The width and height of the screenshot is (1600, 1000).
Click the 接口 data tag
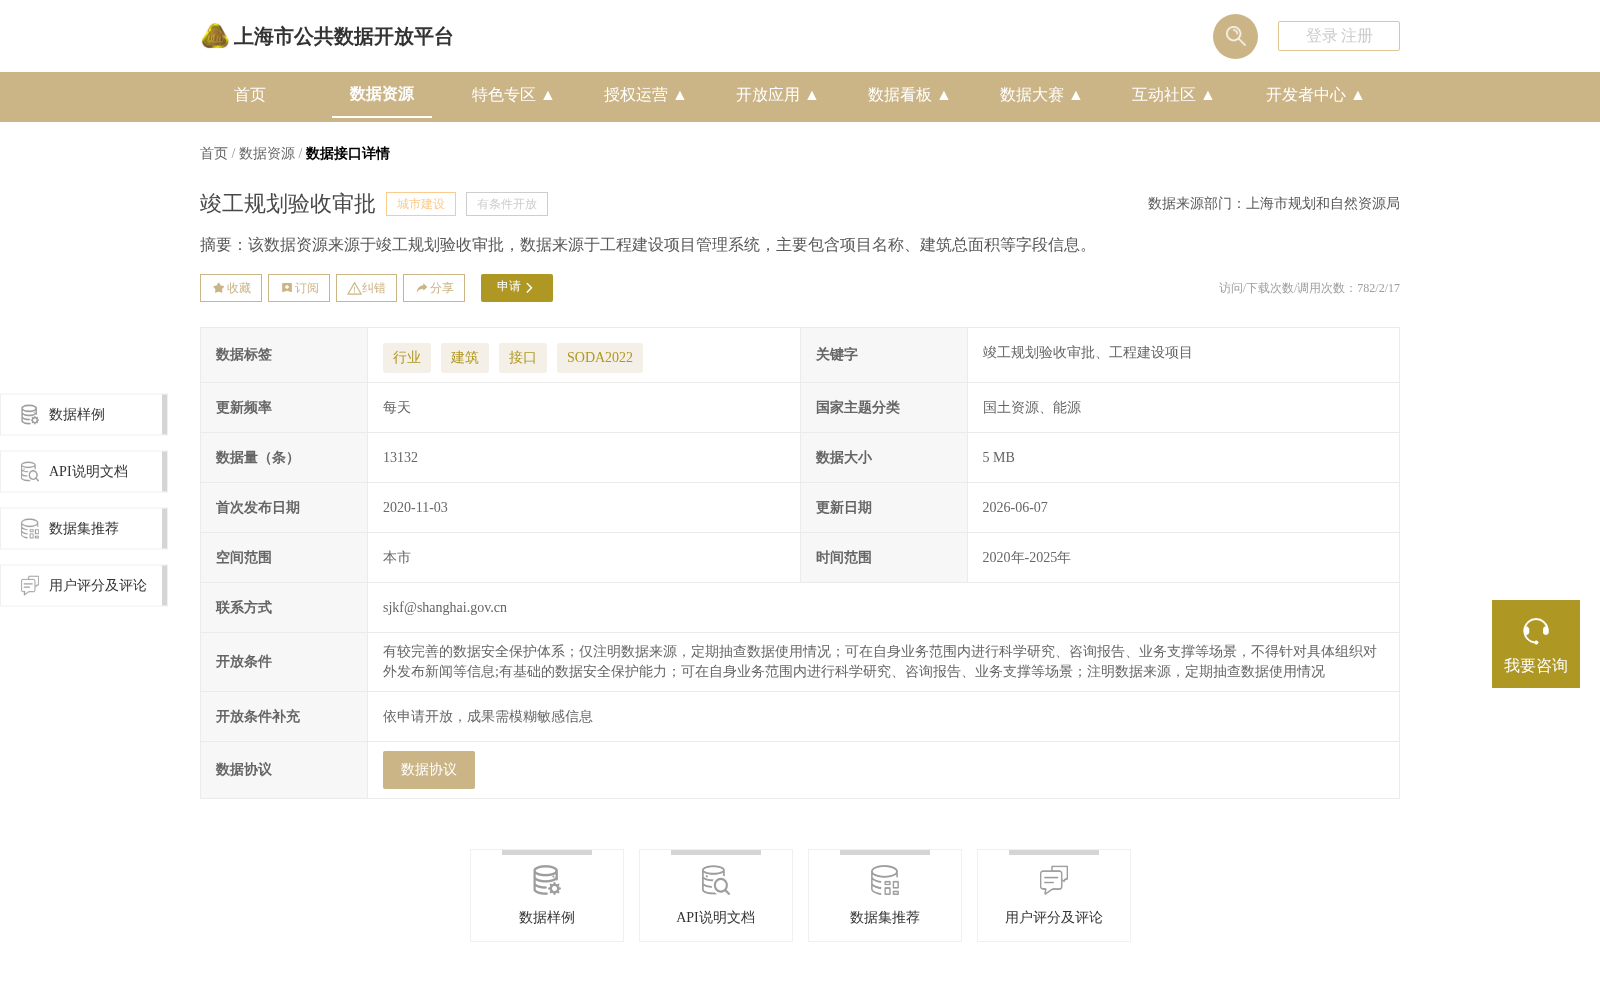point(523,358)
